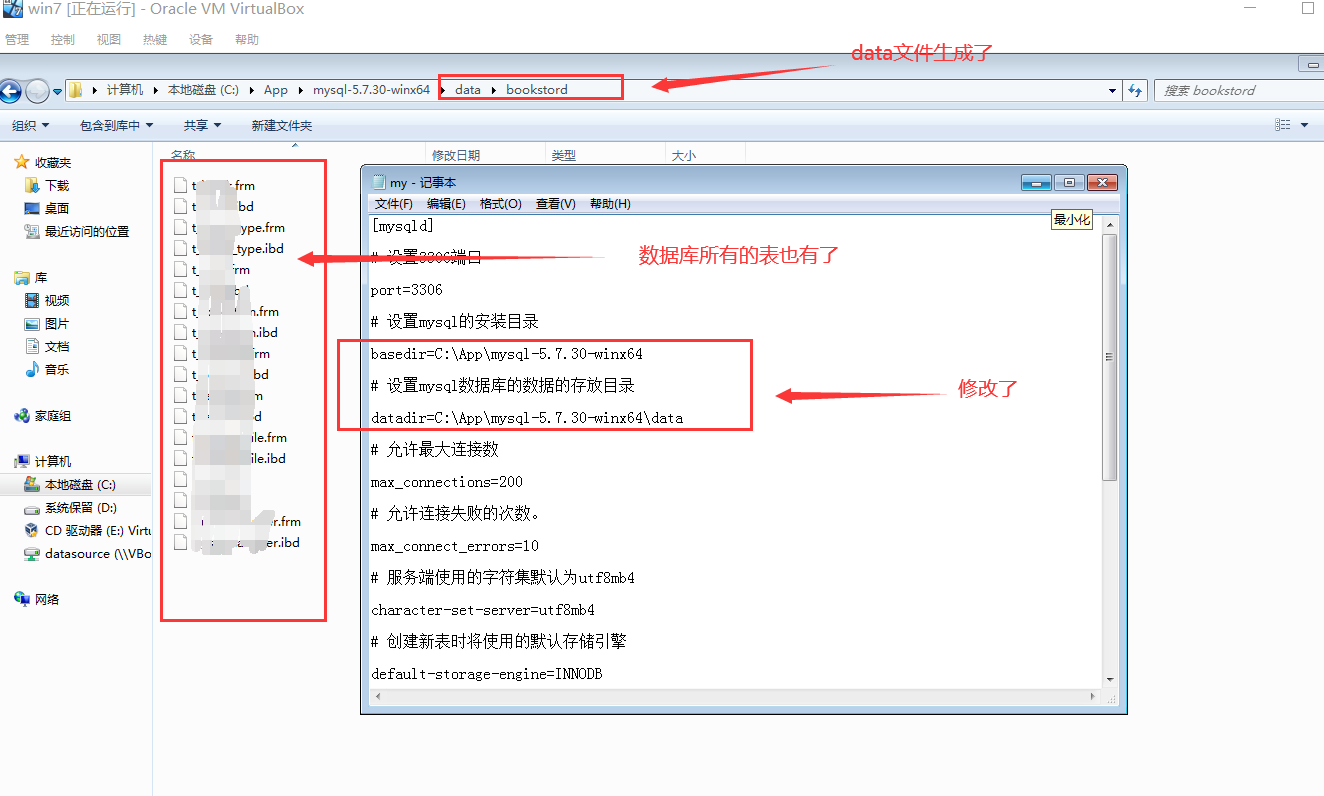Screen dimensions: 1324x796
Task: Sort by 名称 column header
Action: 183,156
